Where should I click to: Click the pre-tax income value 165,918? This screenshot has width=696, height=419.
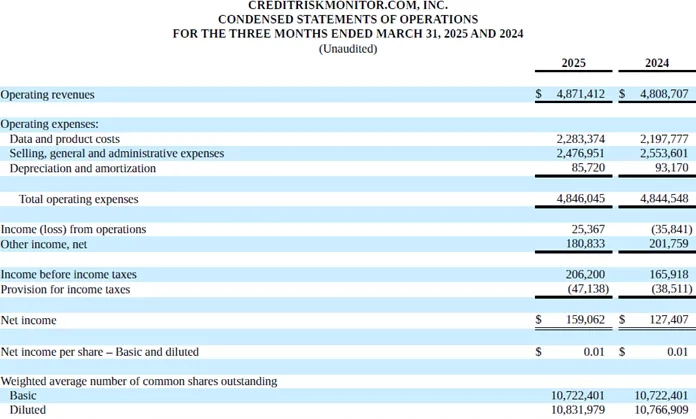(x=669, y=274)
